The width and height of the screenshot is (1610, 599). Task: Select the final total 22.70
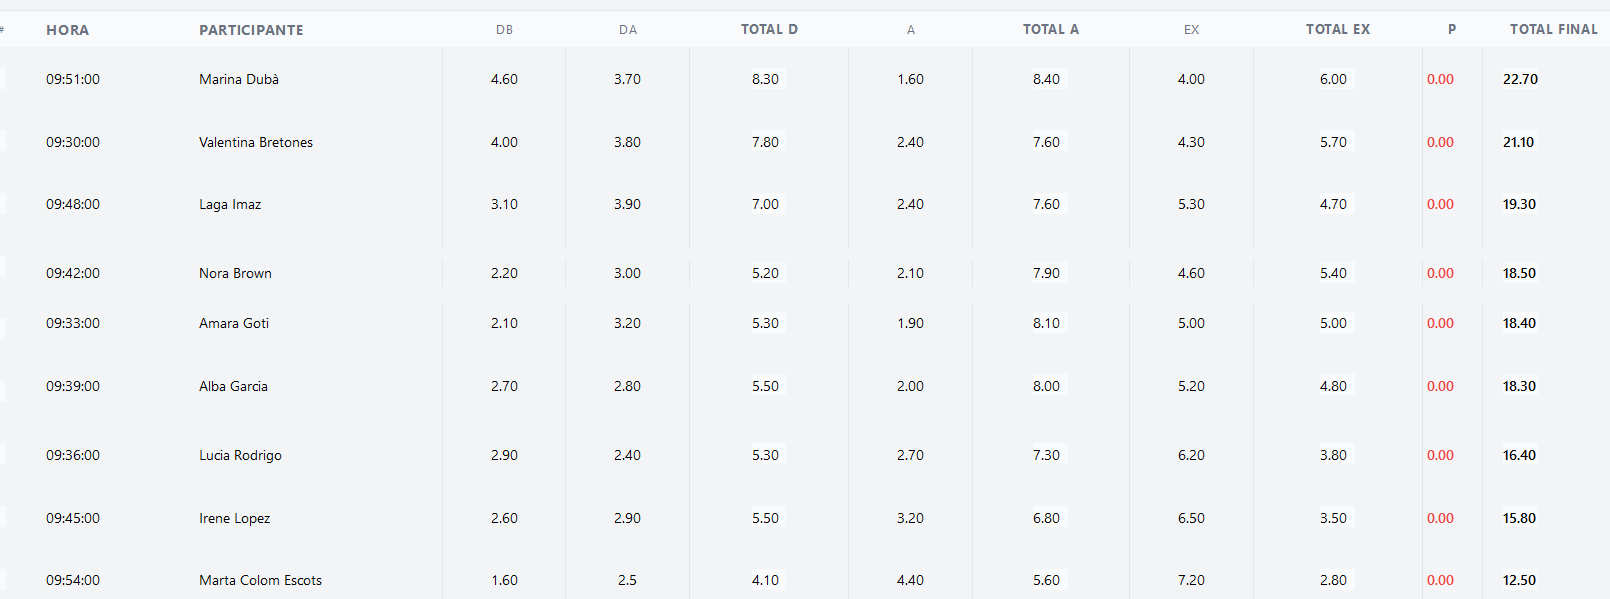point(1520,79)
